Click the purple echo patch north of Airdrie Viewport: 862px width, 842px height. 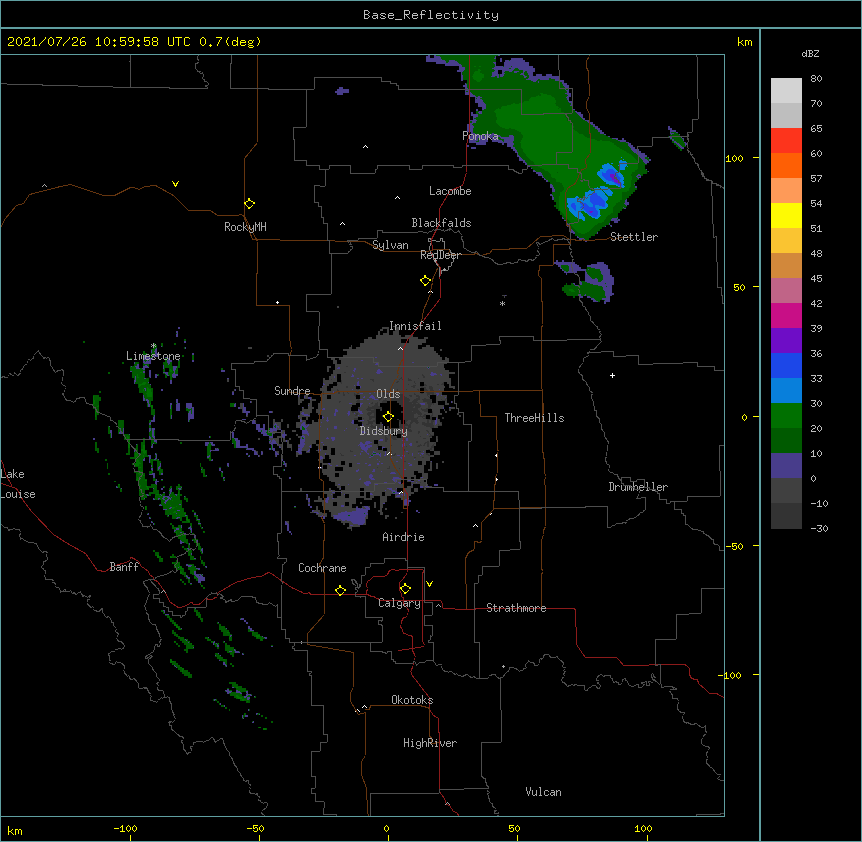352,516
